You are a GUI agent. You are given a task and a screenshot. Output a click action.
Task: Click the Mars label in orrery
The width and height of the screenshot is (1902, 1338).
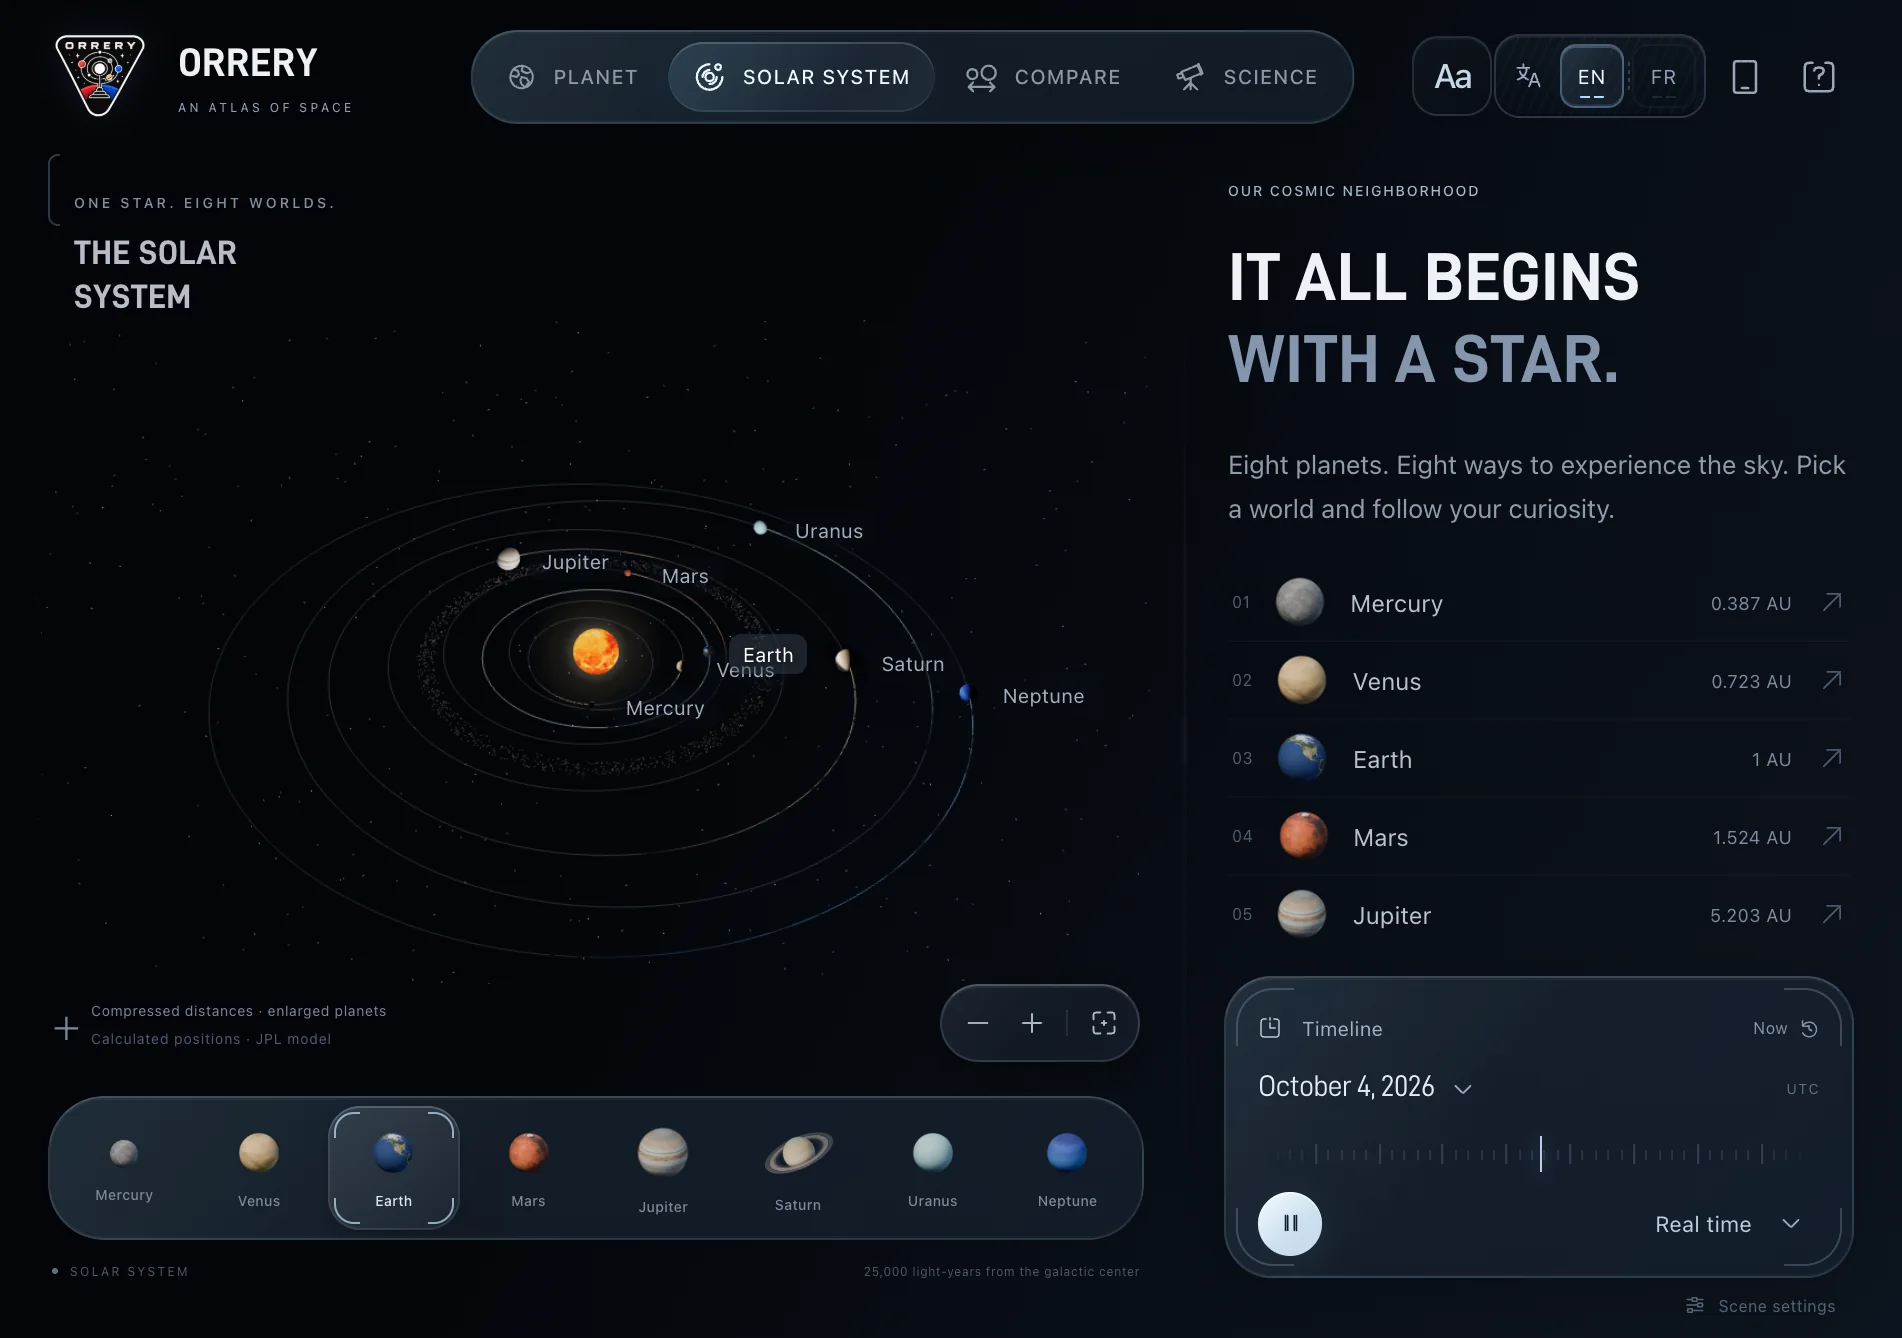685,576
